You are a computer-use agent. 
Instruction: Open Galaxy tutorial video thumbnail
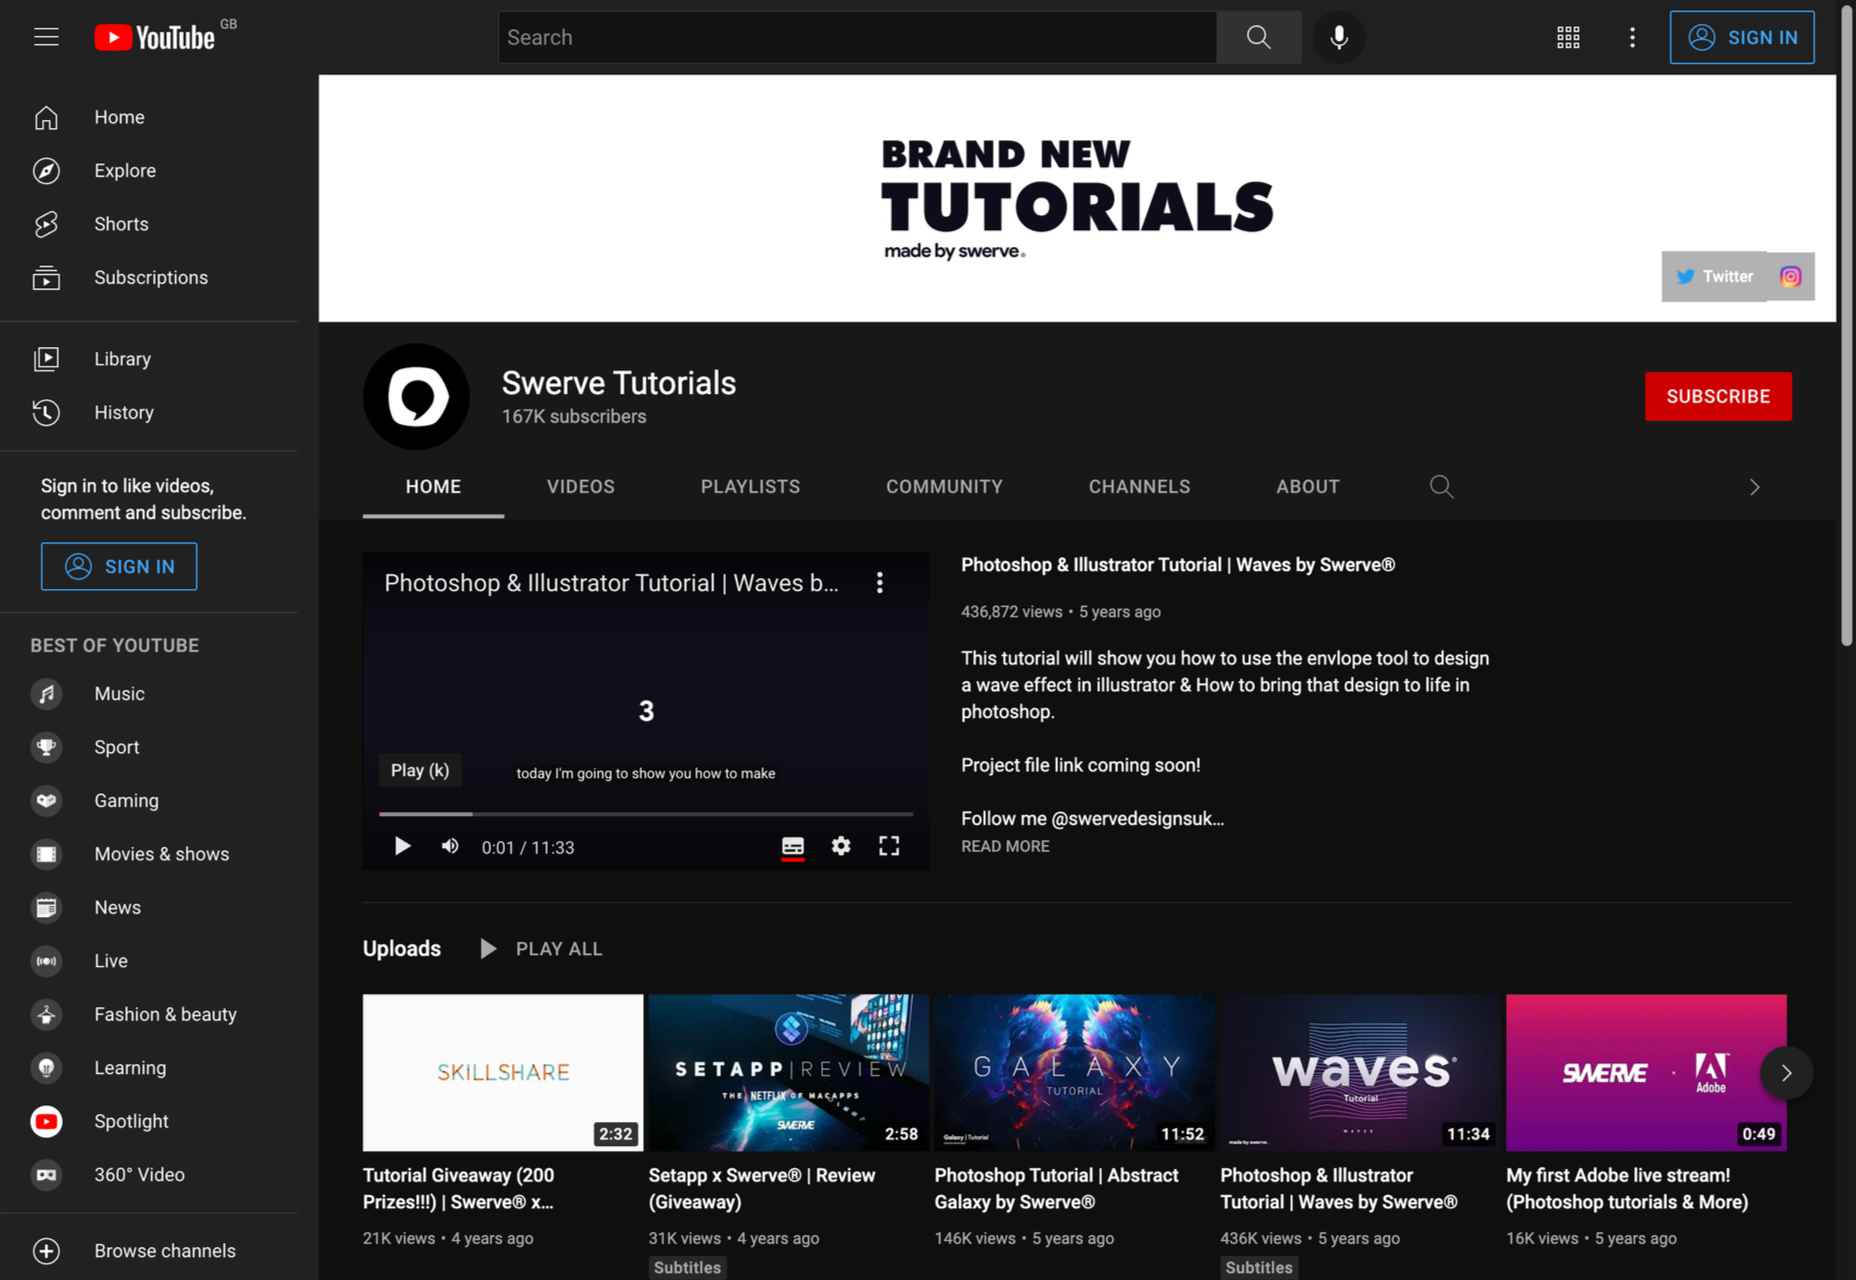click(x=1075, y=1073)
